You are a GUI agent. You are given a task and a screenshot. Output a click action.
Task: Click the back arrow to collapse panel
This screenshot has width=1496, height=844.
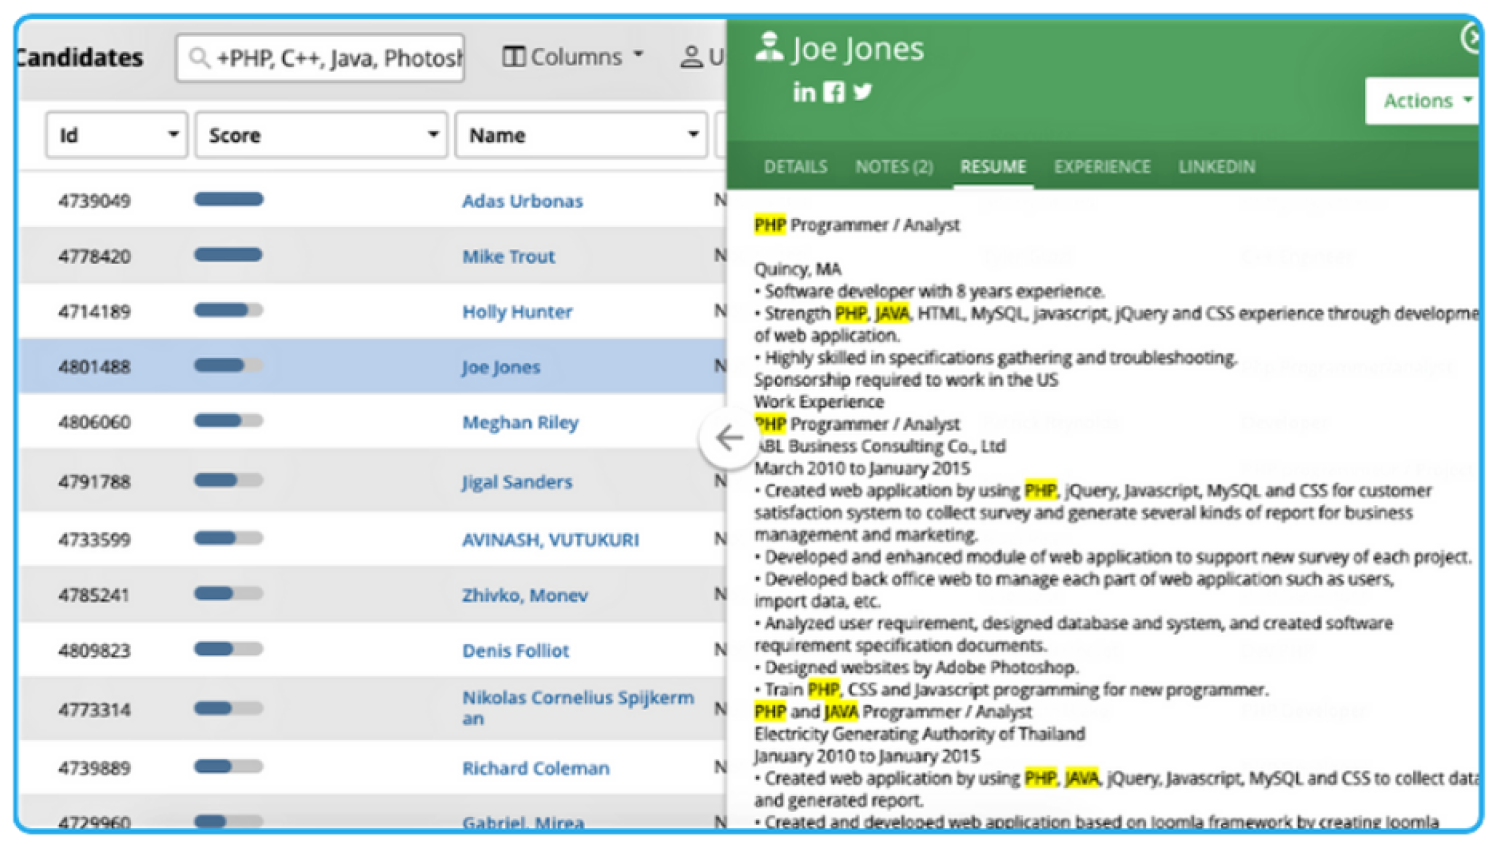729,438
